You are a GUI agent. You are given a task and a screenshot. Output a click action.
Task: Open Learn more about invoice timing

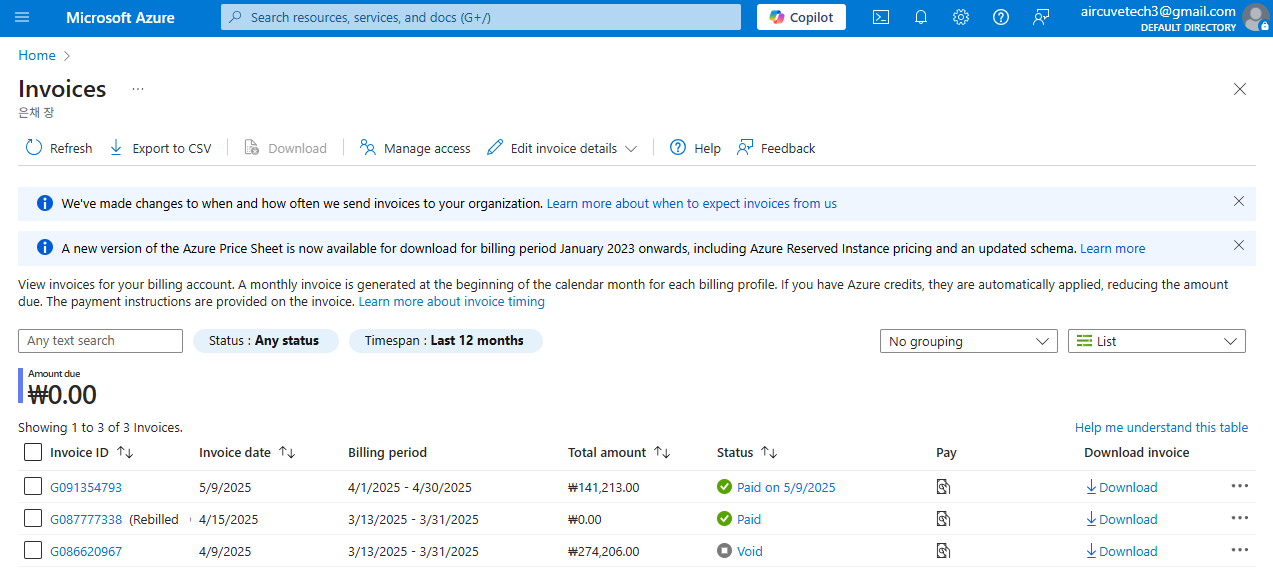click(x=452, y=301)
